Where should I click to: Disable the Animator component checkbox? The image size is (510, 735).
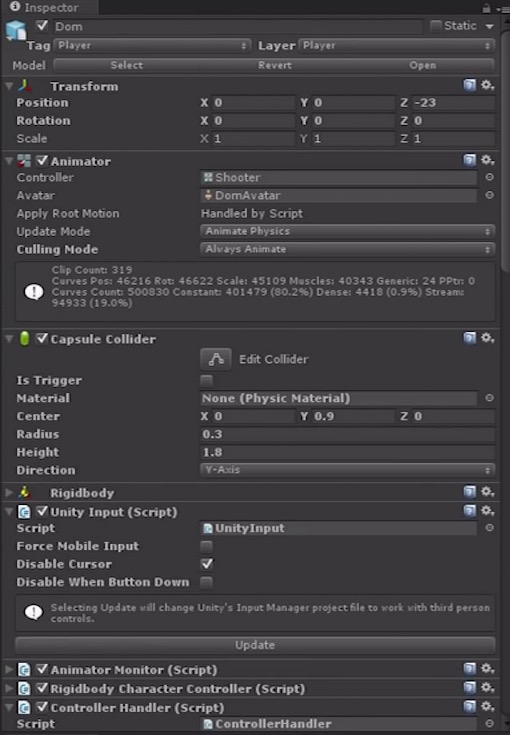click(42, 160)
